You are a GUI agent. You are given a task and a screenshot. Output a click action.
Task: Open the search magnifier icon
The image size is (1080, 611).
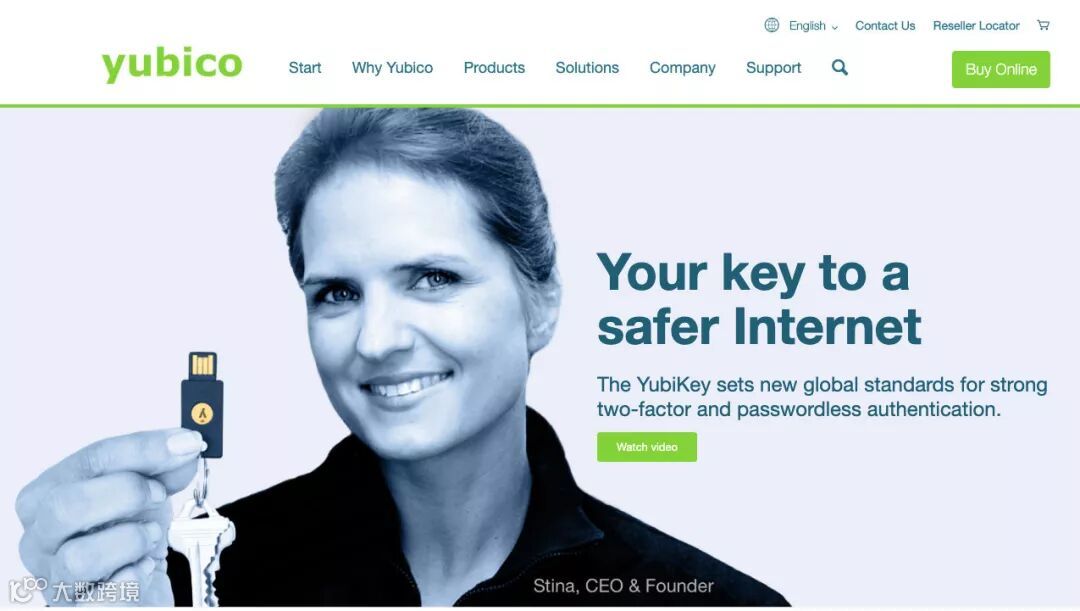[x=840, y=68]
